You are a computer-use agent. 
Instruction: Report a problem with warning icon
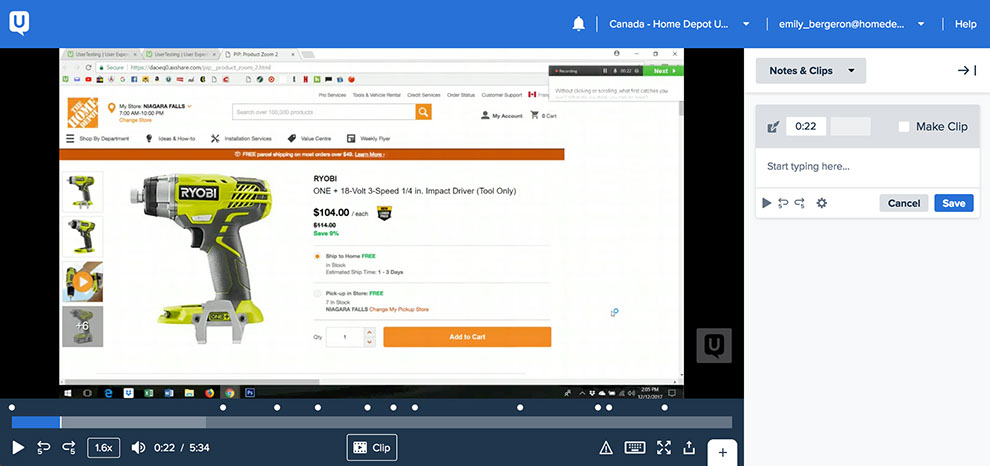click(606, 448)
